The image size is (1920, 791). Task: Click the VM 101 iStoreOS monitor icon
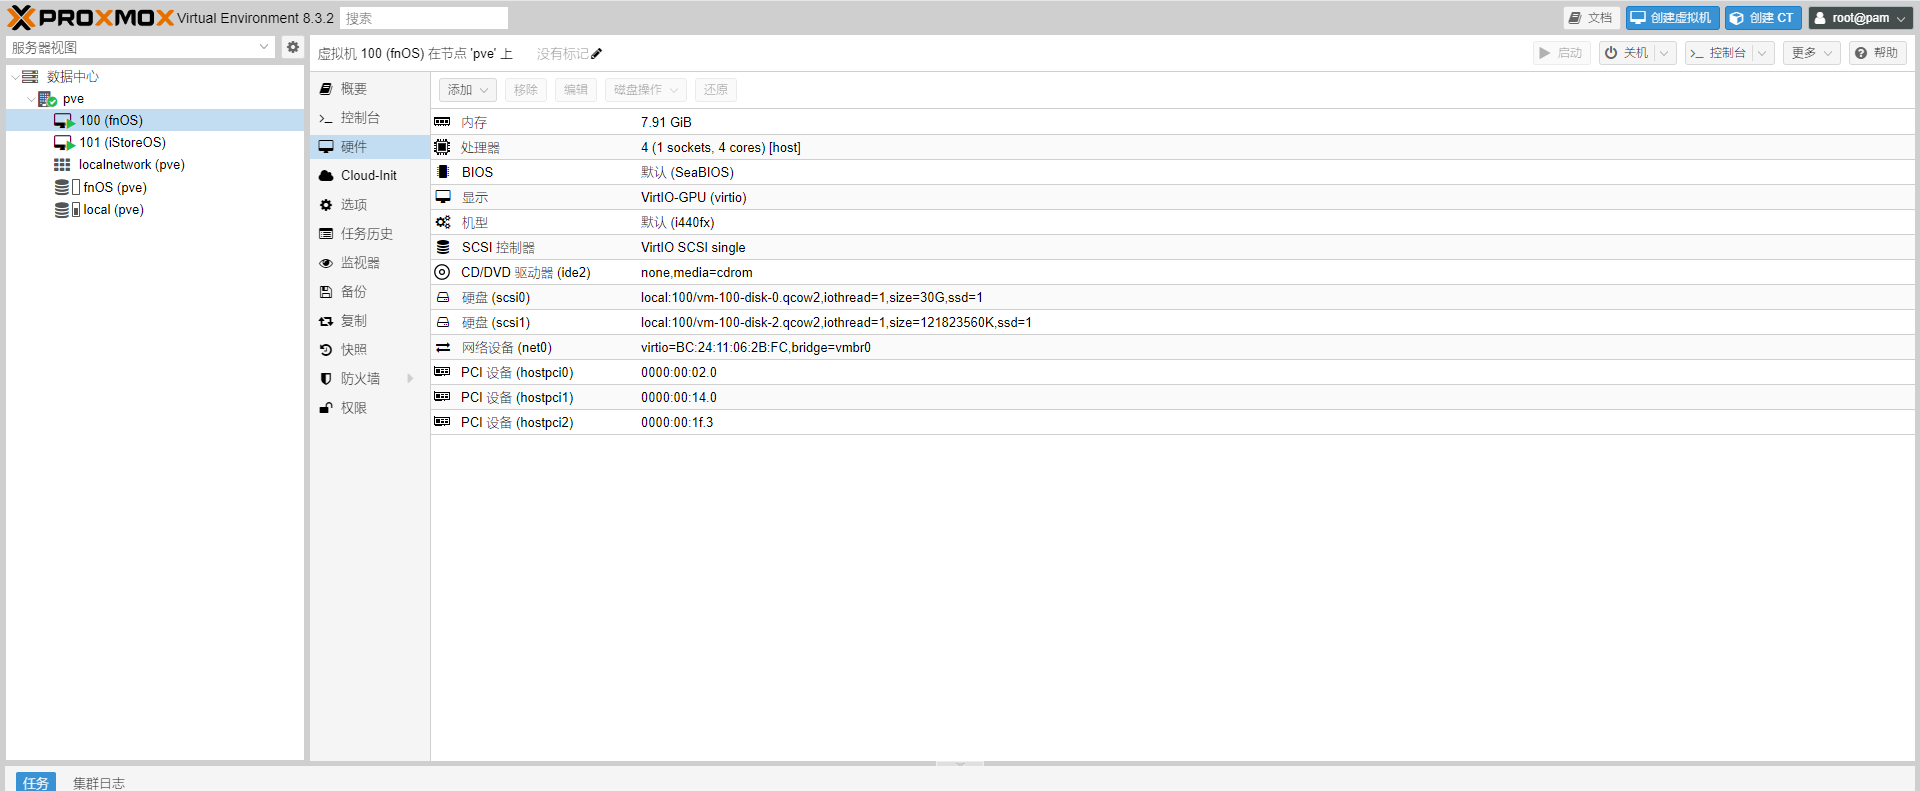coord(64,143)
